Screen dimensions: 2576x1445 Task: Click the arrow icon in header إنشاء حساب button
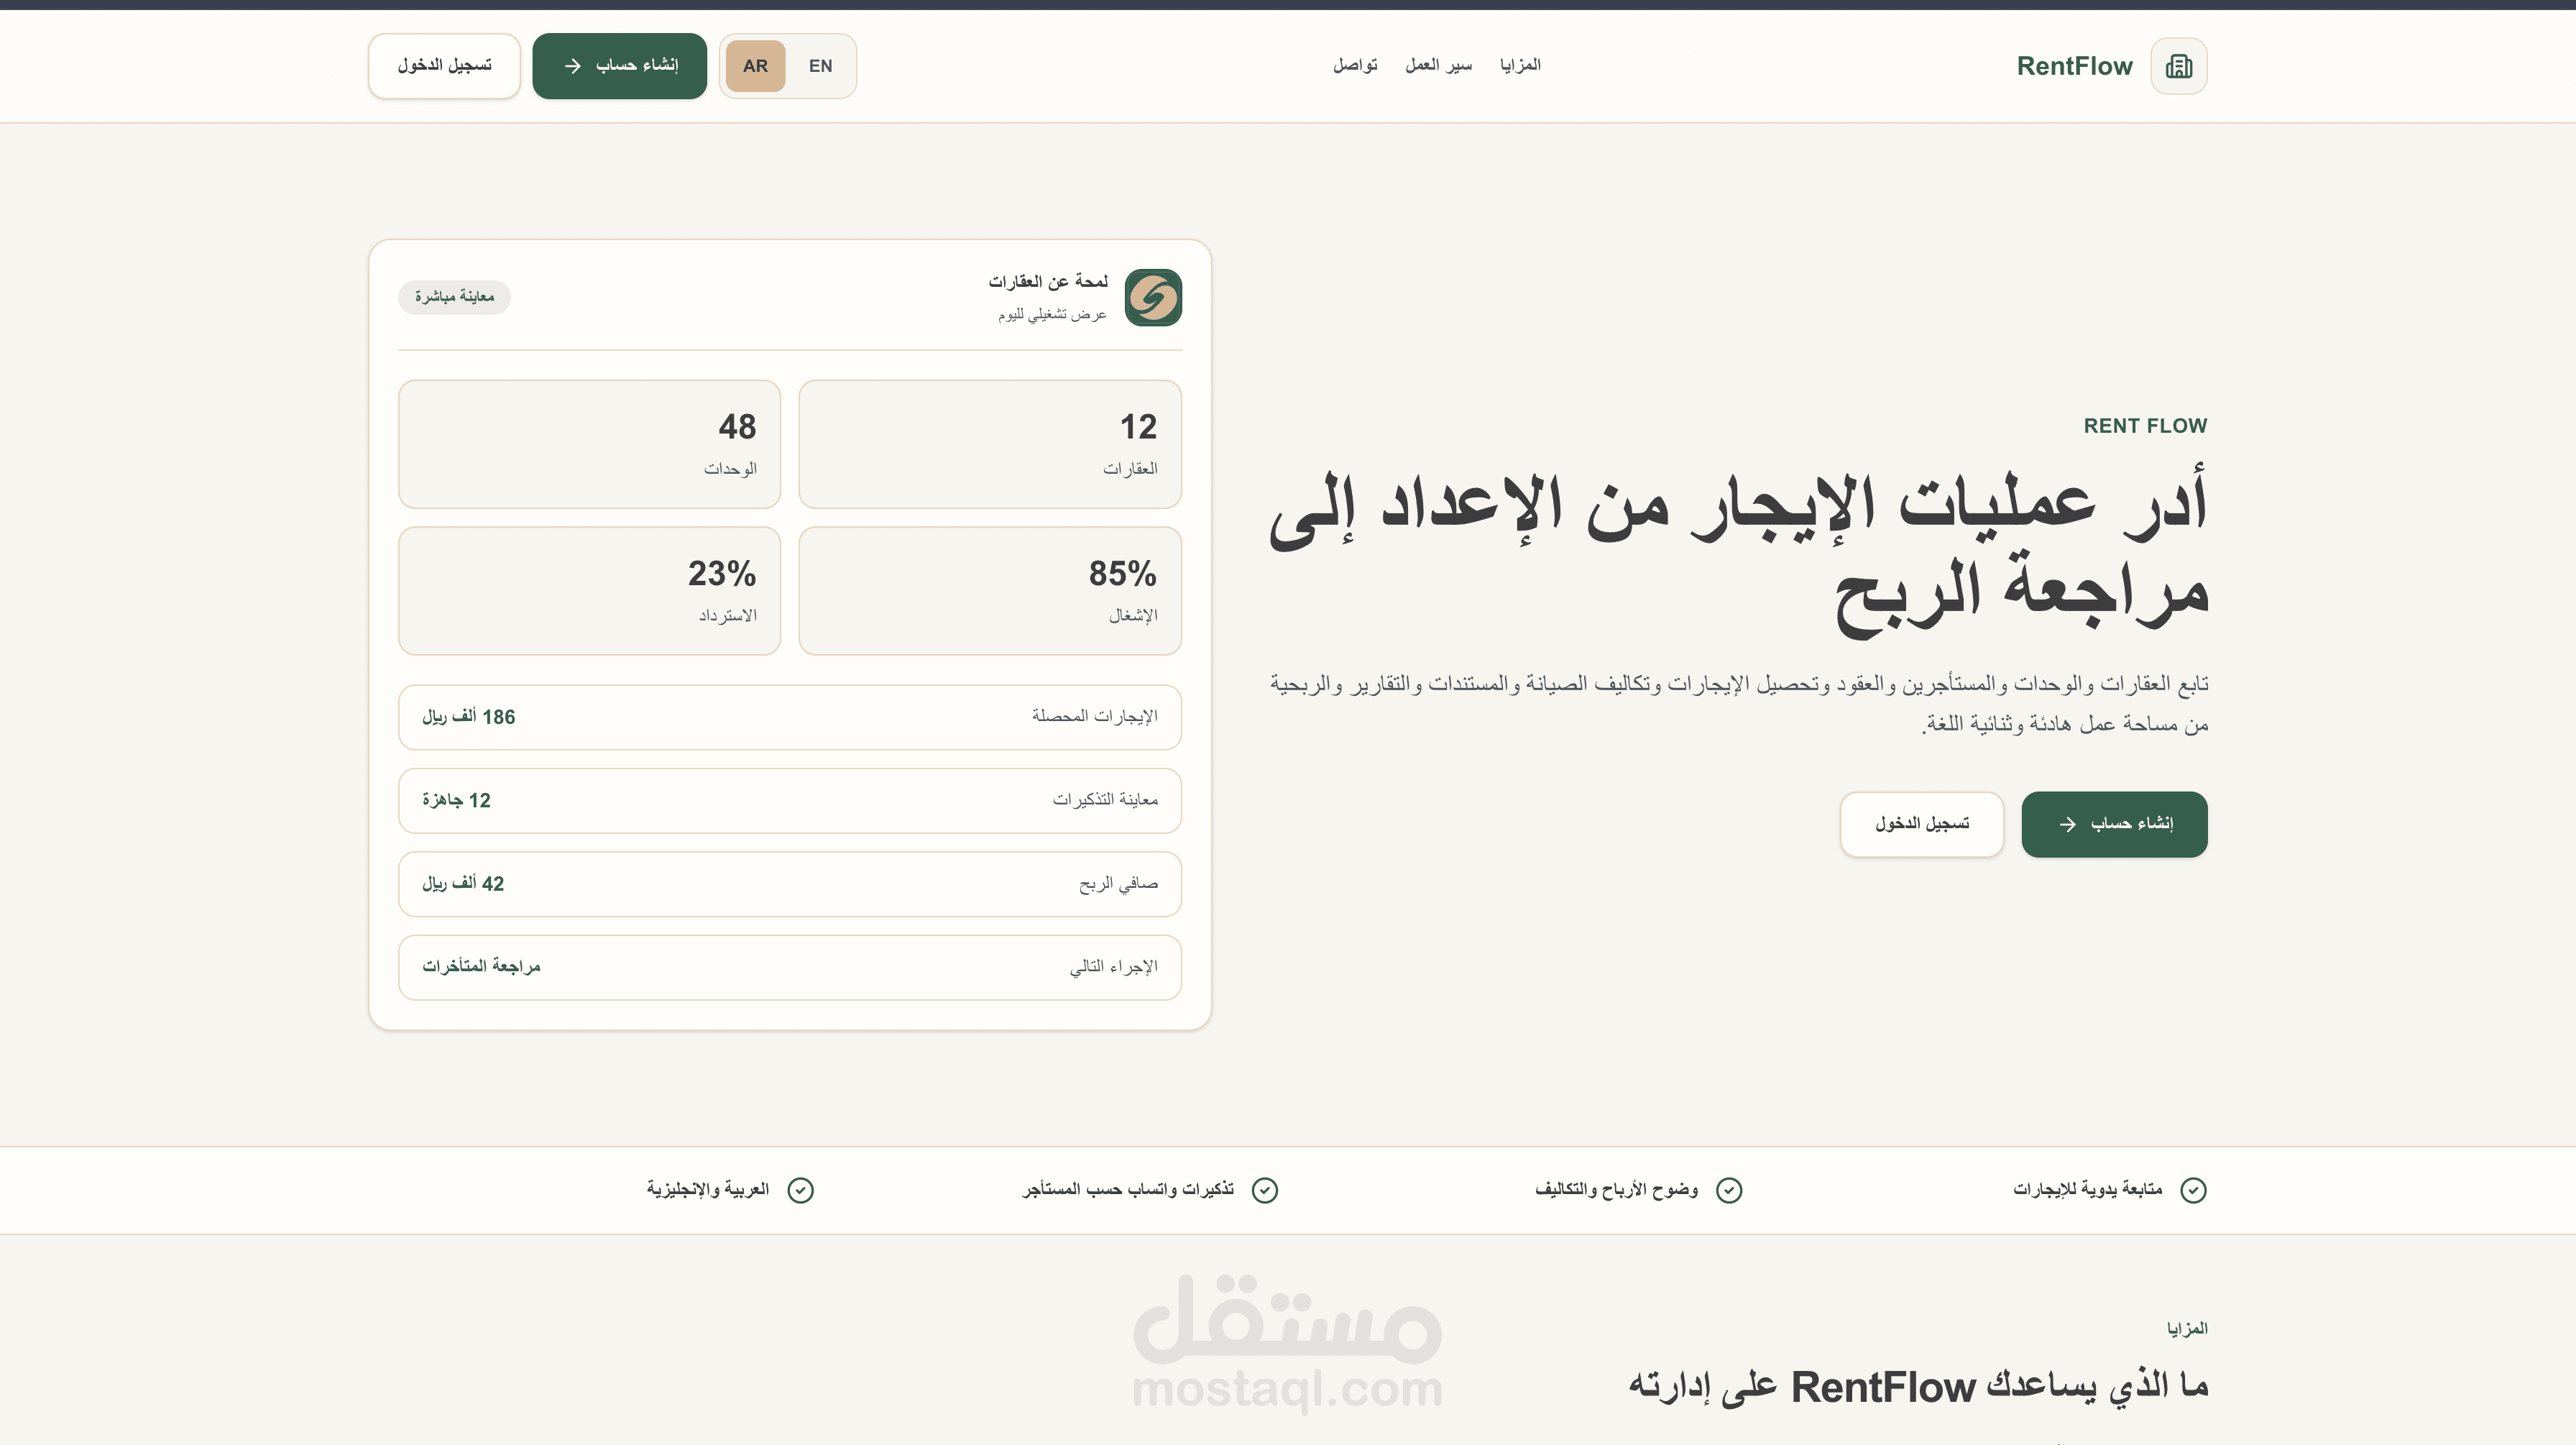pyautogui.click(x=573, y=66)
